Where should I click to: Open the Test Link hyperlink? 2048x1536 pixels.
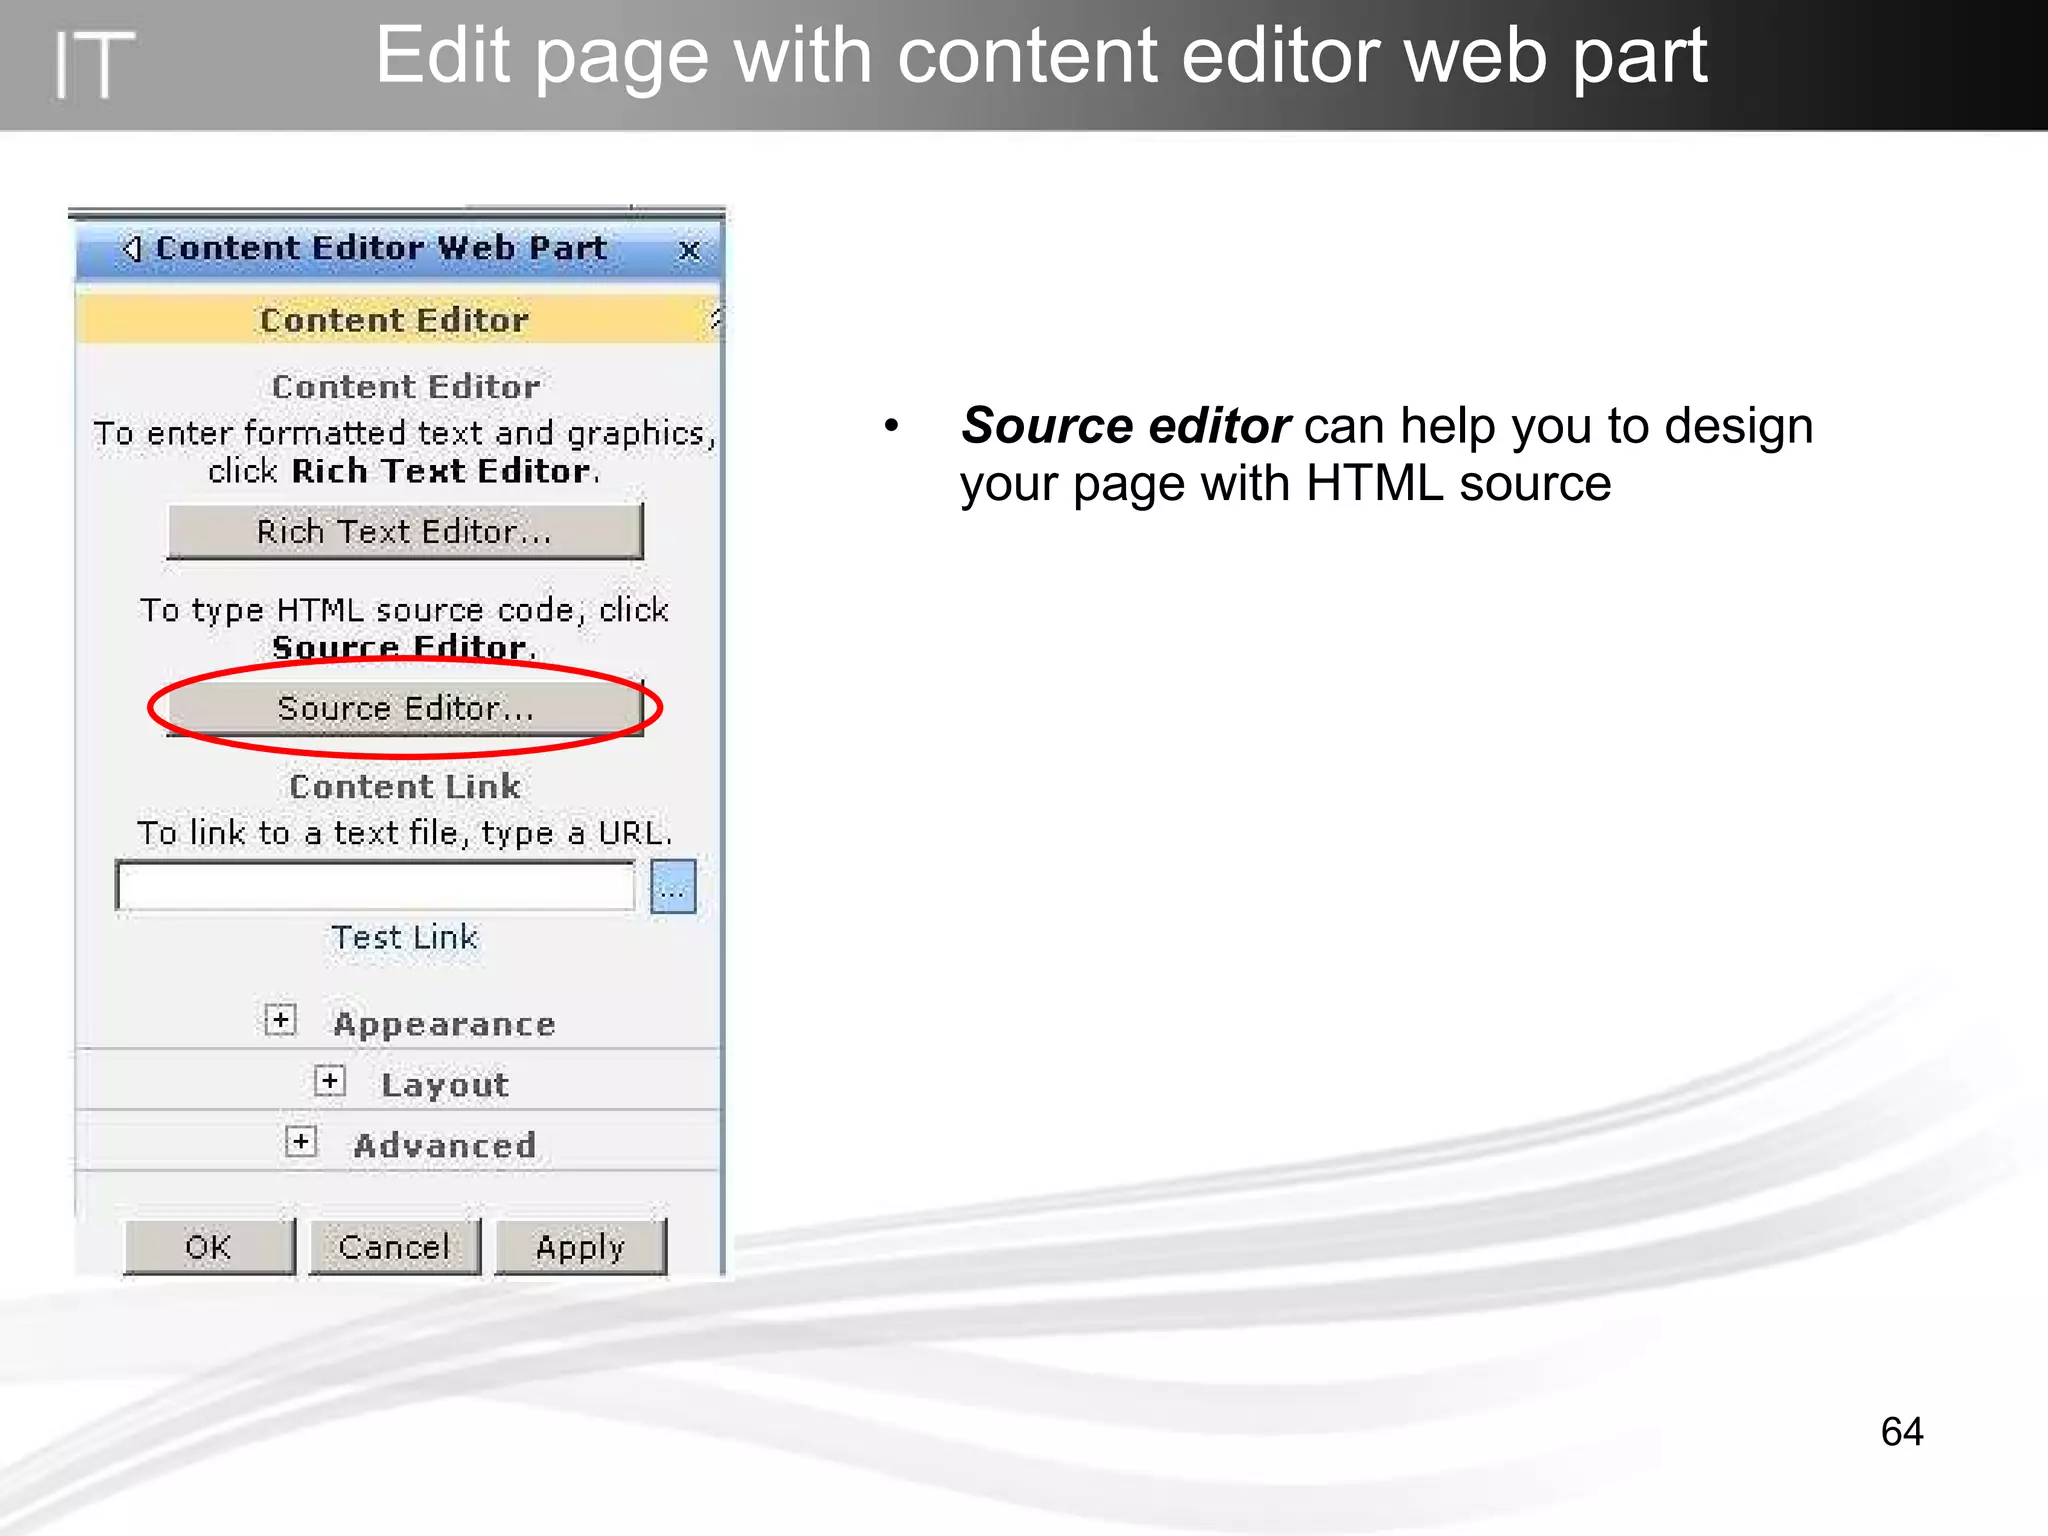click(x=405, y=937)
